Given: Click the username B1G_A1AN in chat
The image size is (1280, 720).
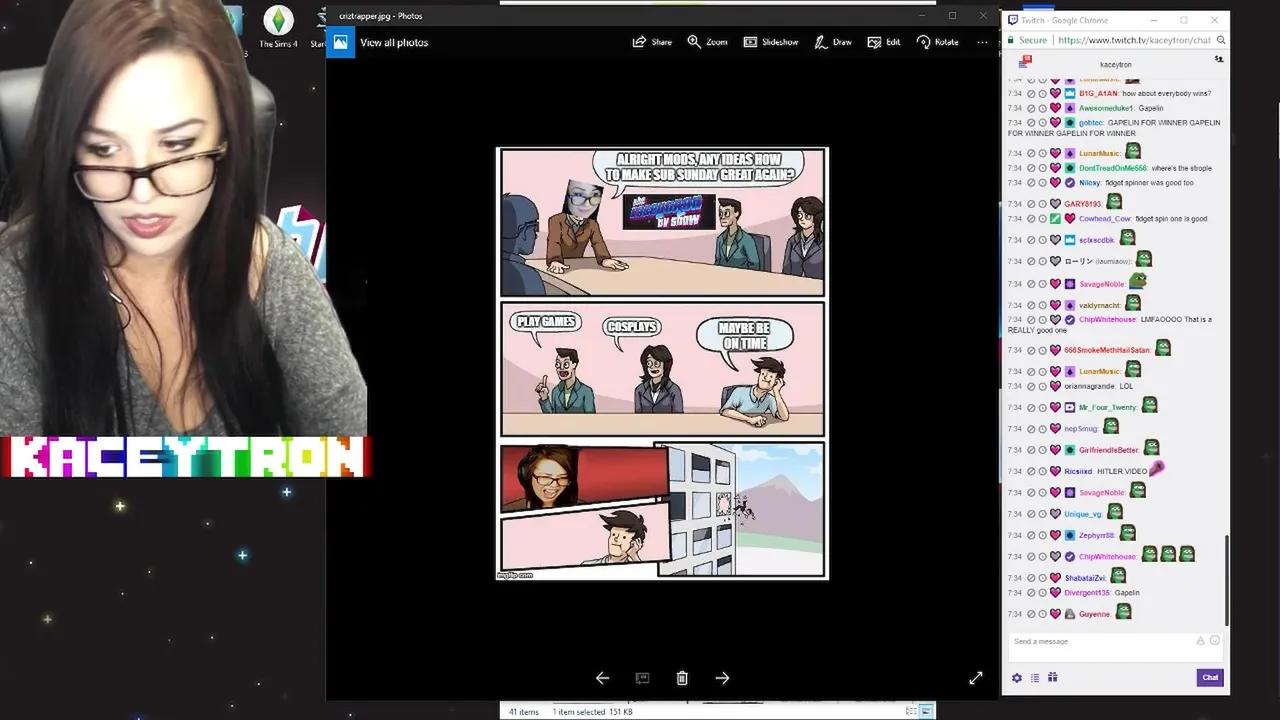Looking at the screenshot, I should click(x=1098, y=93).
